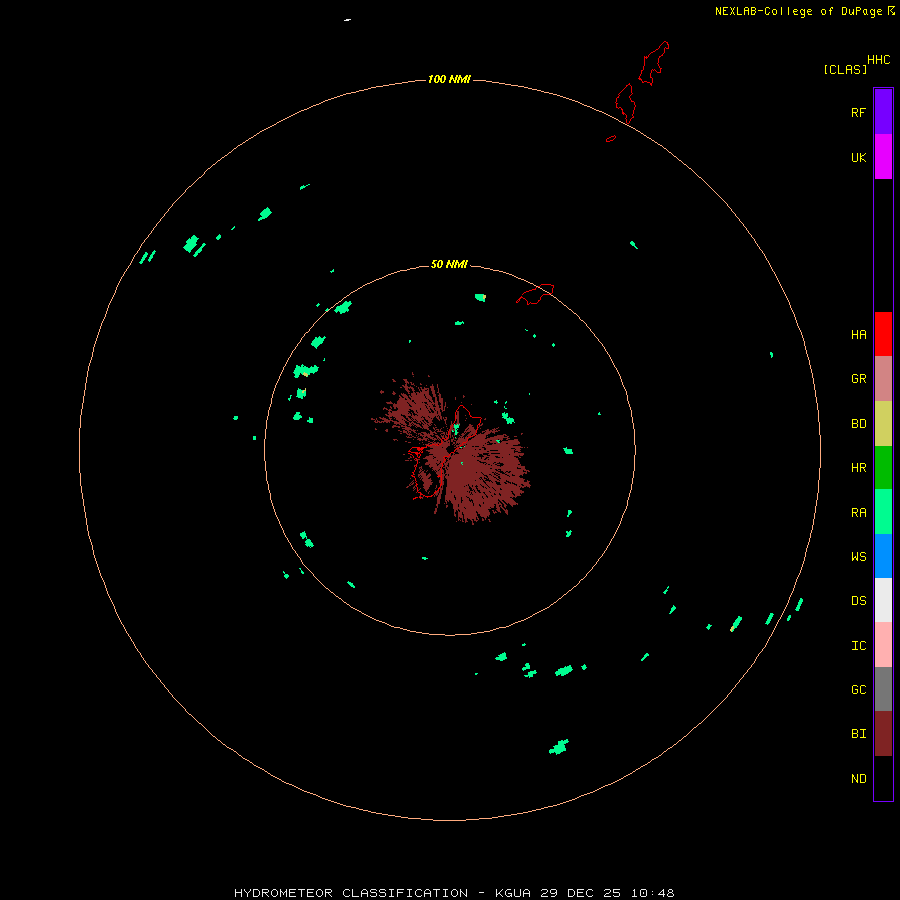Click the DS legend label

tap(858, 601)
